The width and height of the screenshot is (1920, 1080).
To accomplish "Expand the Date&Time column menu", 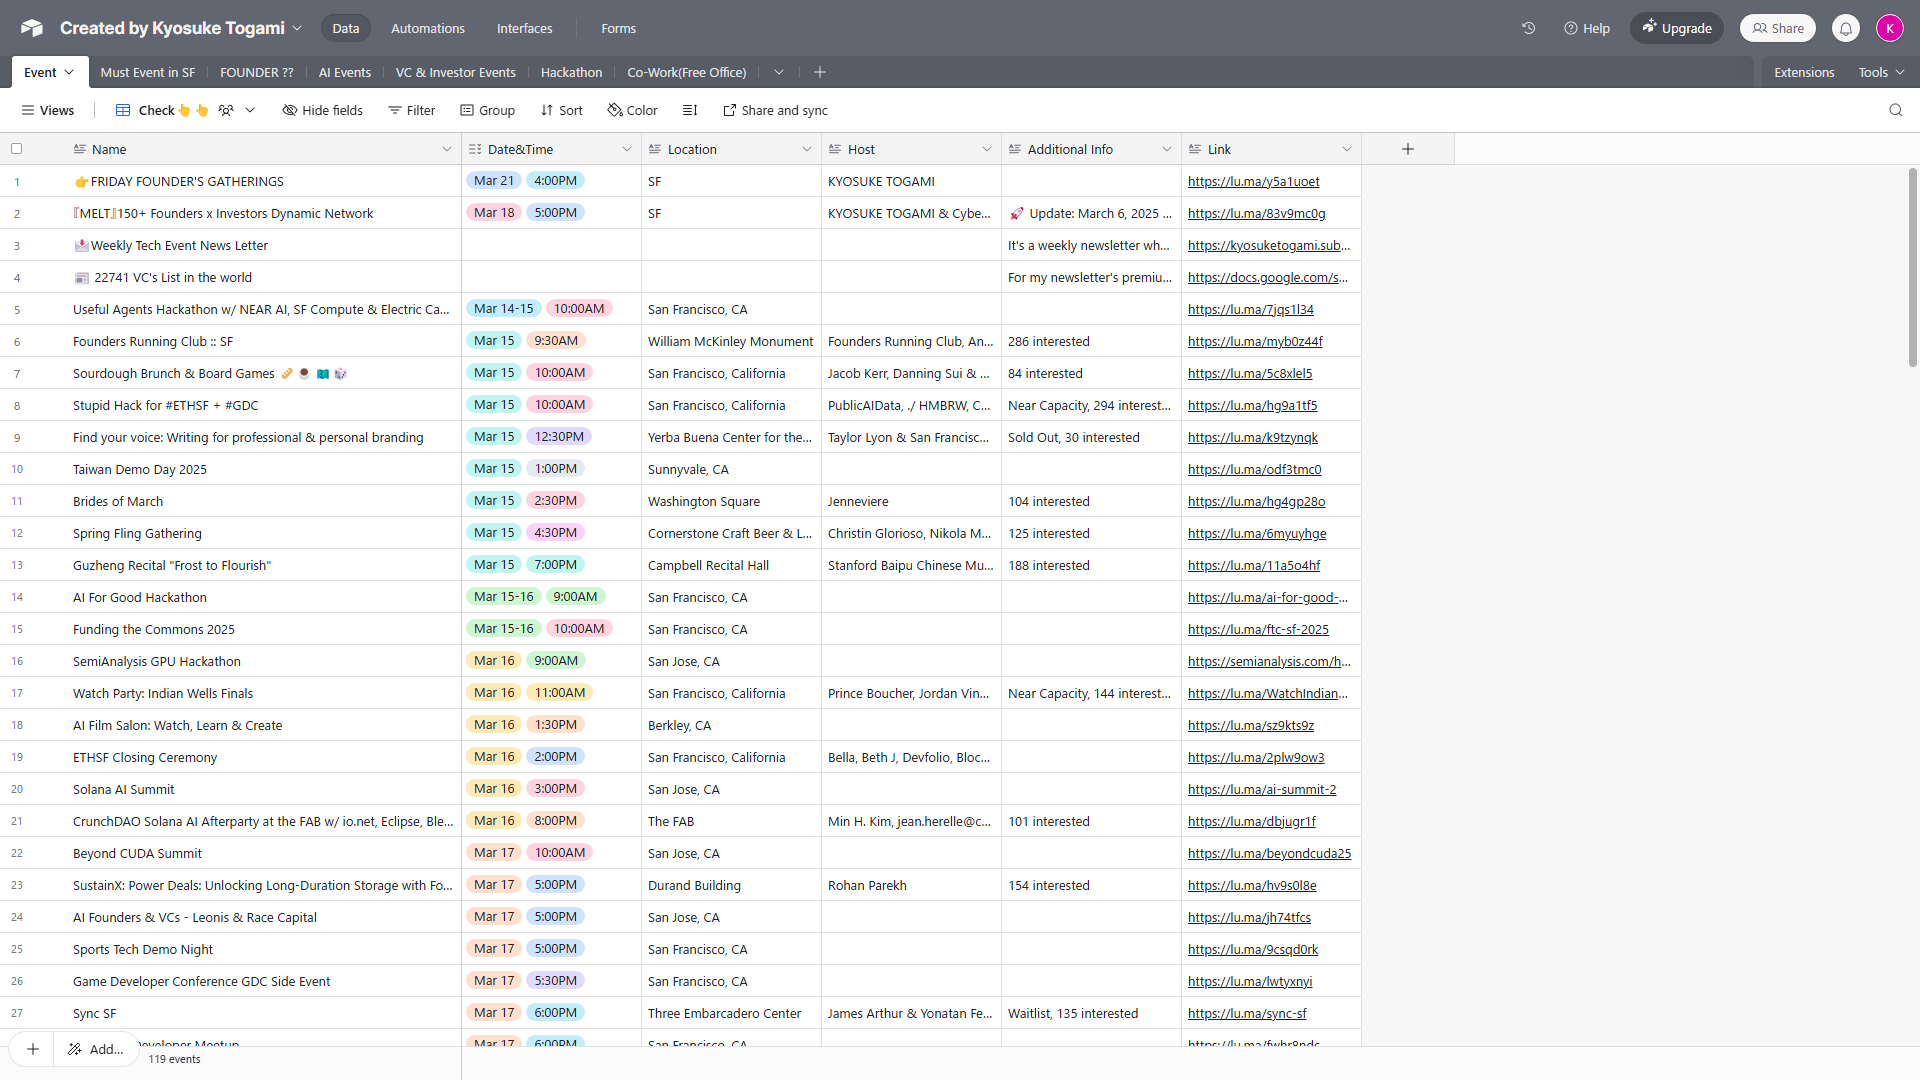I will tap(626, 149).
